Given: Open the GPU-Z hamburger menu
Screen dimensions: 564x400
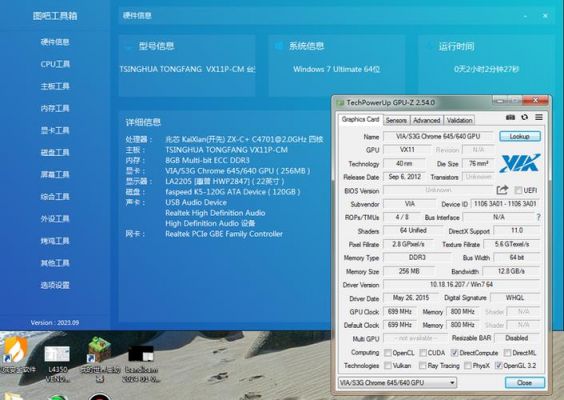Looking at the screenshot, I should pos(538,117).
